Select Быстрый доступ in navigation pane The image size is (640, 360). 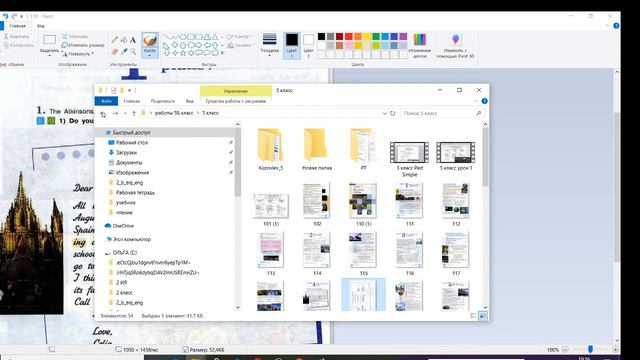pos(131,133)
